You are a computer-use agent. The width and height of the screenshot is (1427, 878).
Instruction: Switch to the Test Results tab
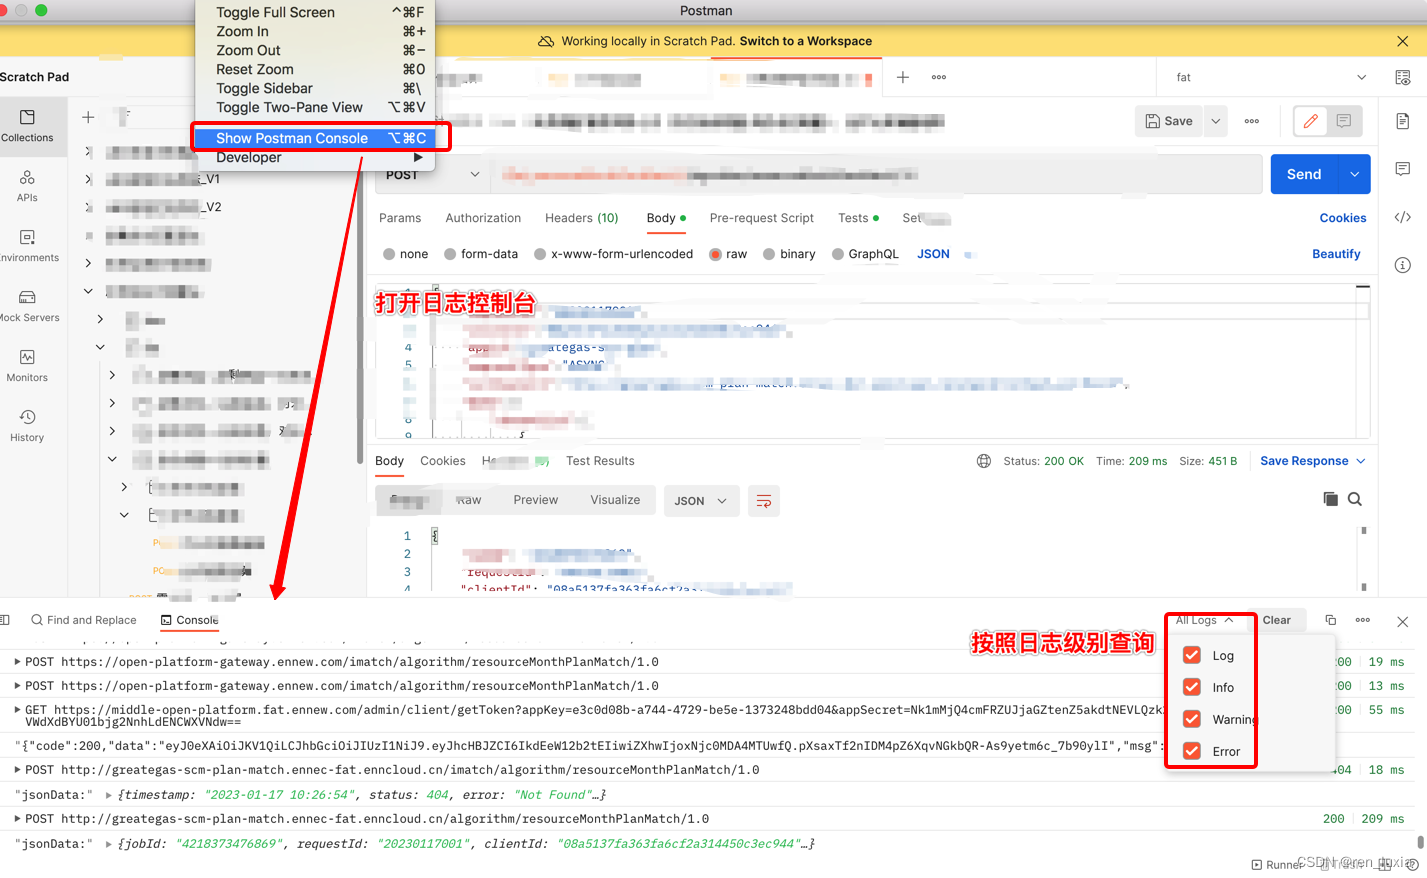(600, 461)
